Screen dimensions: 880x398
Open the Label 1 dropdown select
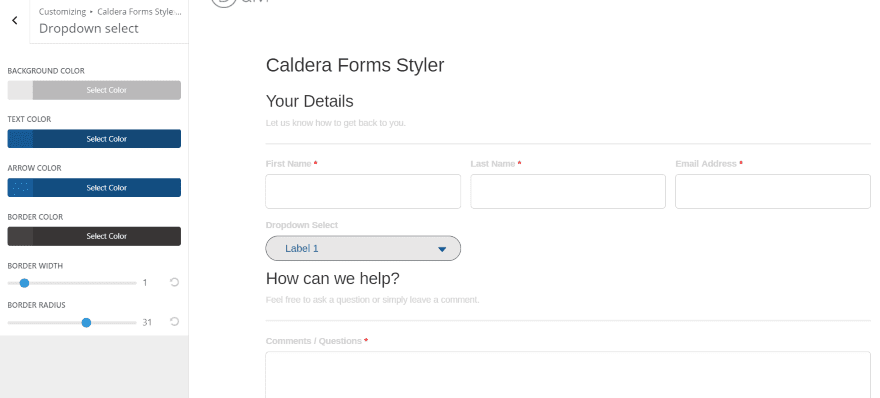(x=363, y=248)
